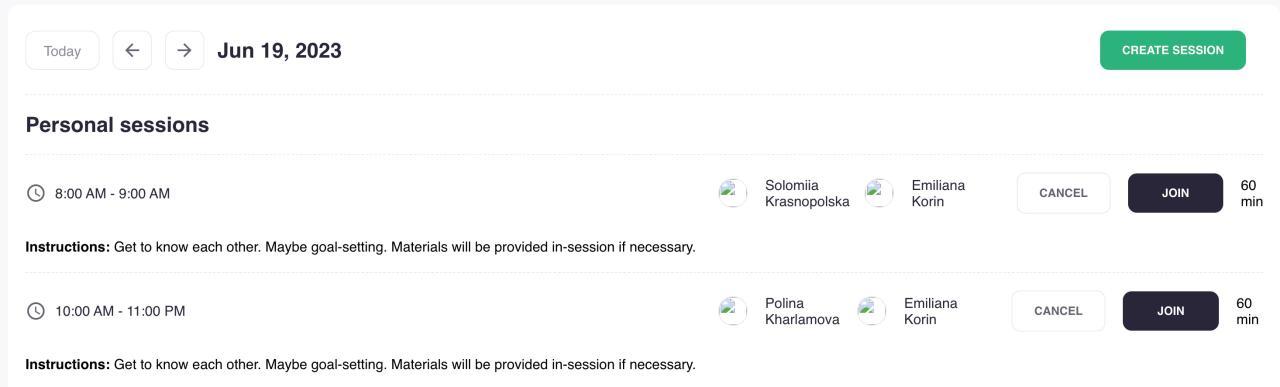Cancel the 10:00 AM - 11:00 PM session
Image resolution: width=1280 pixels, height=387 pixels.
click(x=1058, y=311)
